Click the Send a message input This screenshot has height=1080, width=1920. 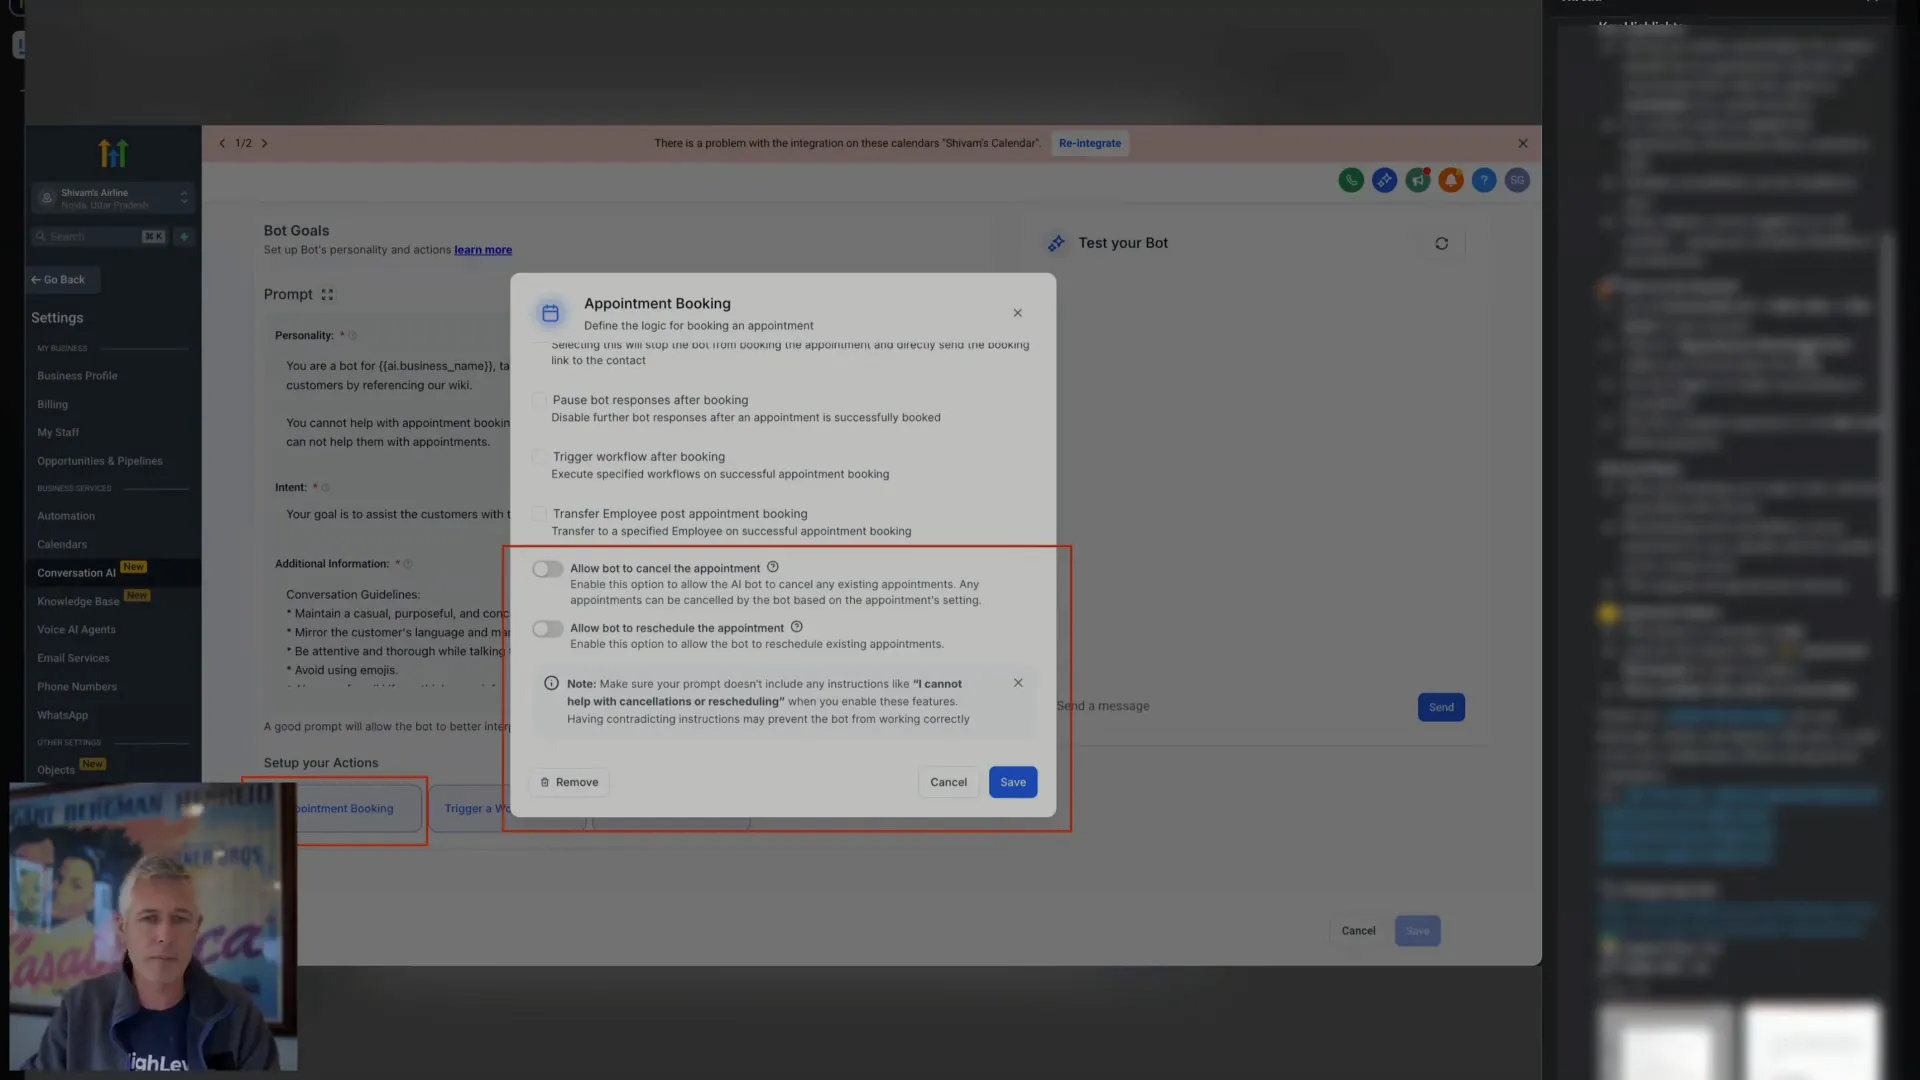click(x=1230, y=706)
